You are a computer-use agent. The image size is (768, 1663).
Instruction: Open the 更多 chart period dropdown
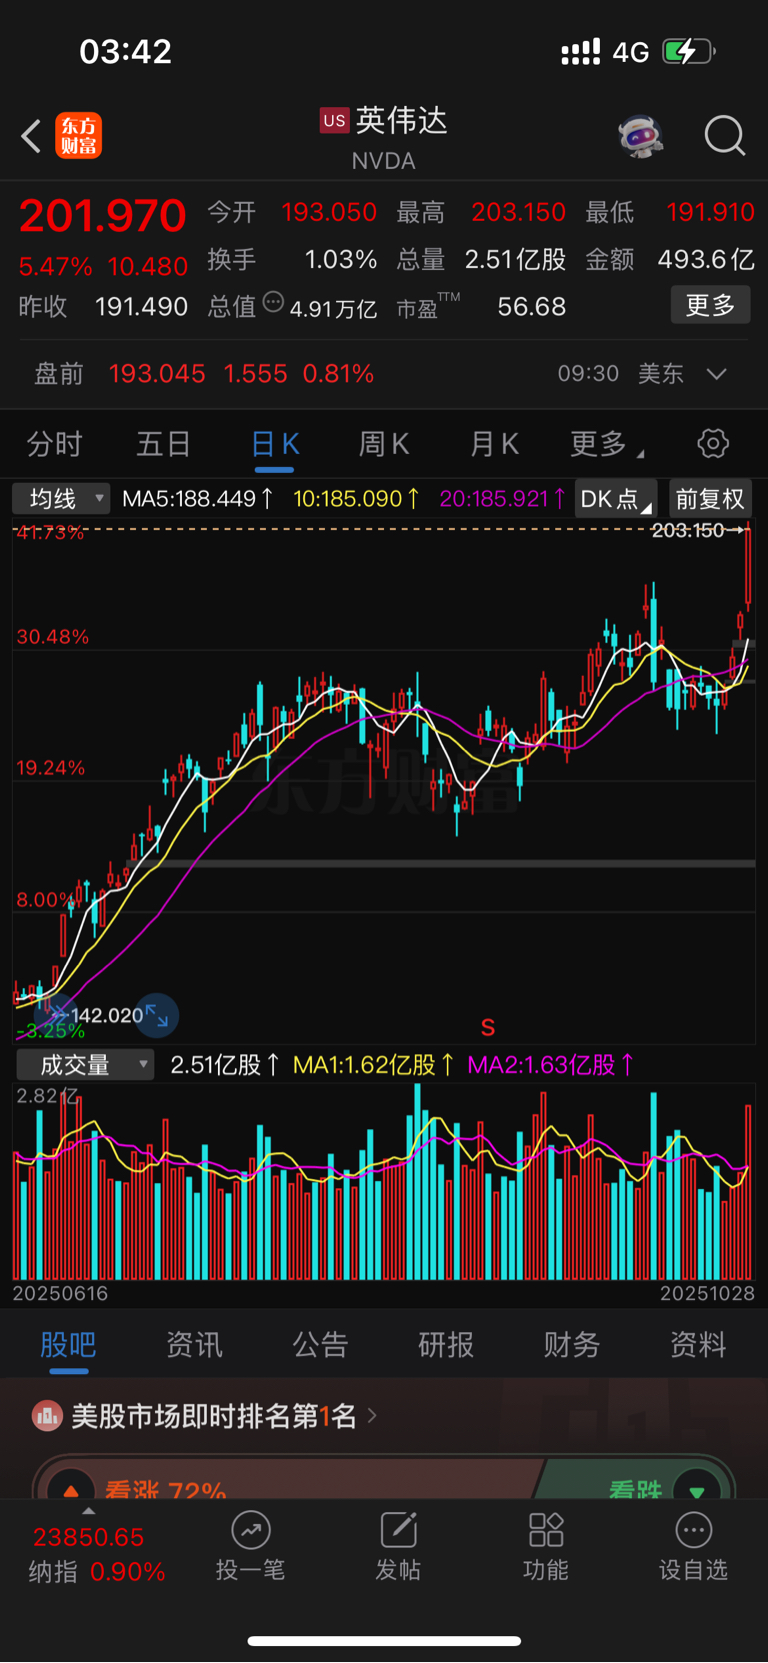pos(607,444)
